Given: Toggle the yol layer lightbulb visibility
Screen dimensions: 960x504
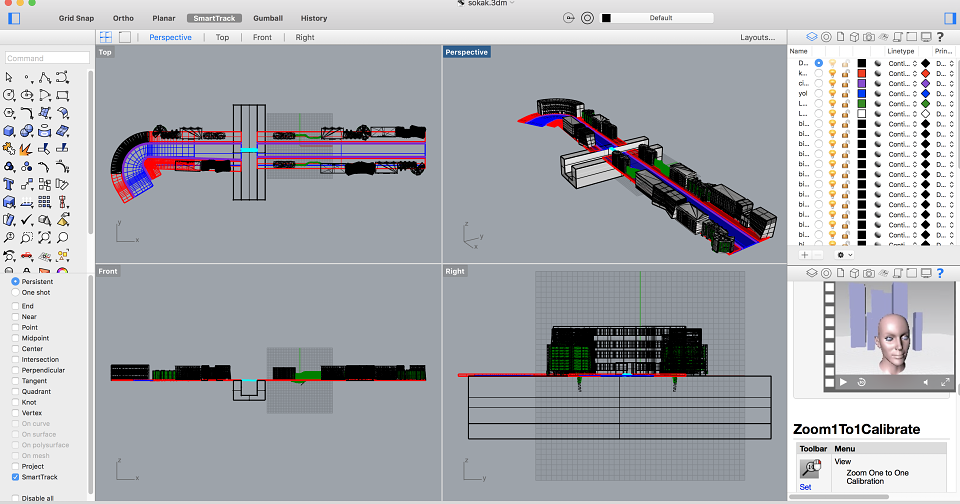Looking at the screenshot, I should [x=833, y=94].
